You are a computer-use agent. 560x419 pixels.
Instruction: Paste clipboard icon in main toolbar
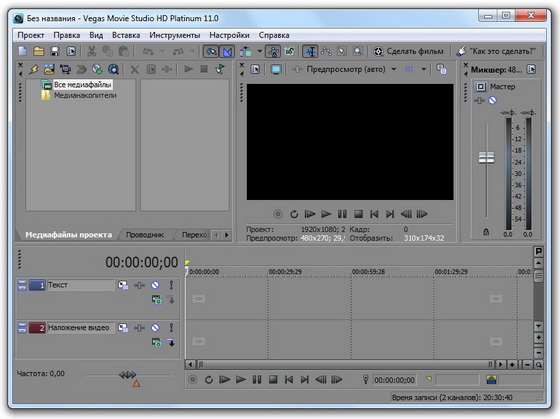click(124, 51)
